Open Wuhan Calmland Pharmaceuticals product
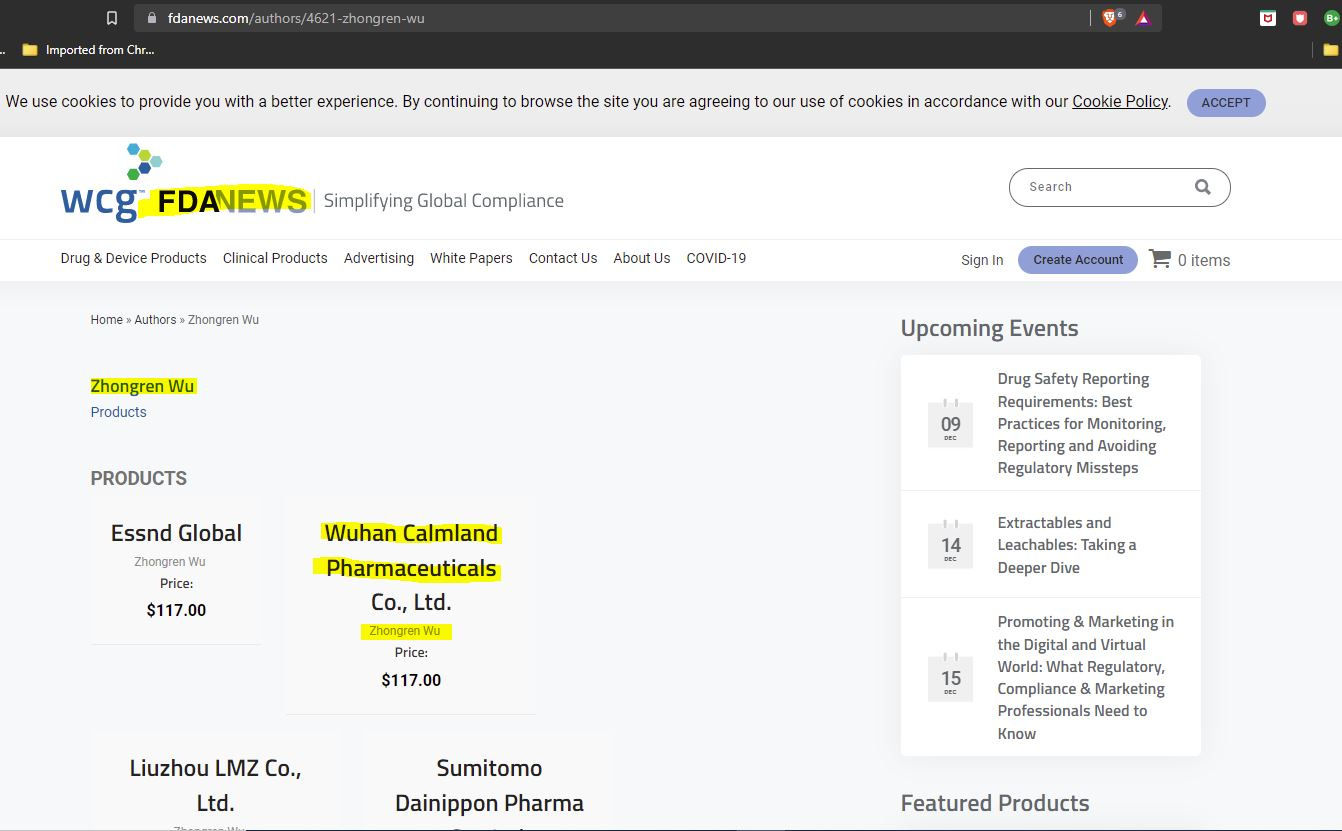The height and width of the screenshot is (831, 1342). (x=411, y=568)
